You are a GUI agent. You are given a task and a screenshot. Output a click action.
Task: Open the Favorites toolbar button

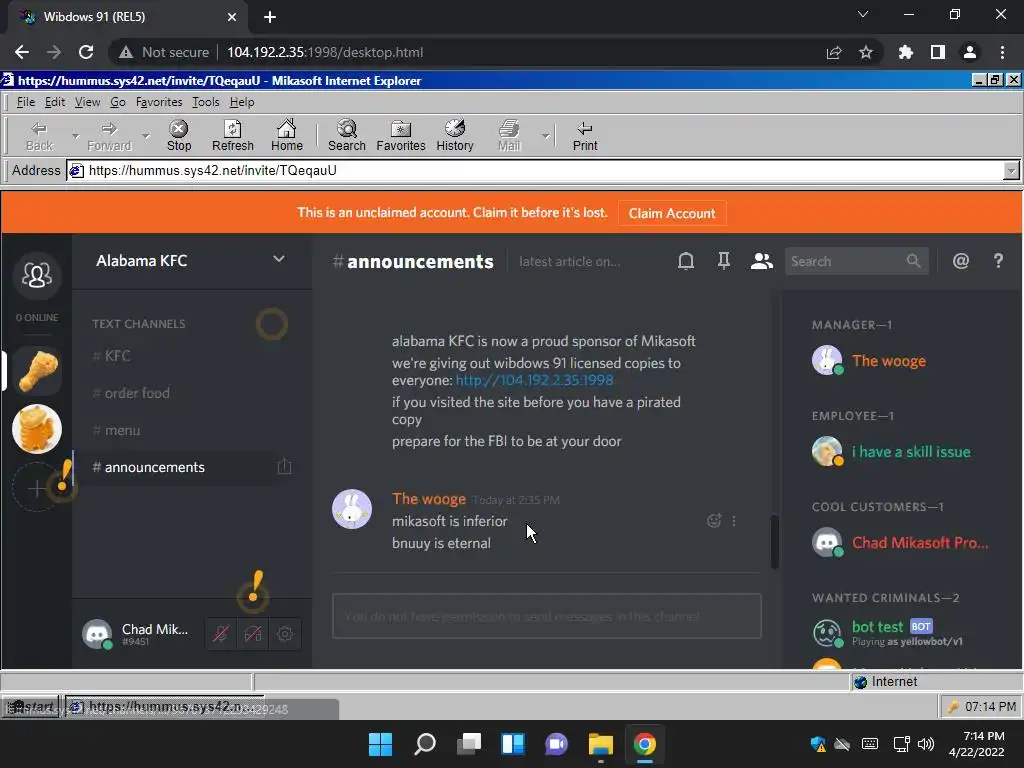point(400,136)
